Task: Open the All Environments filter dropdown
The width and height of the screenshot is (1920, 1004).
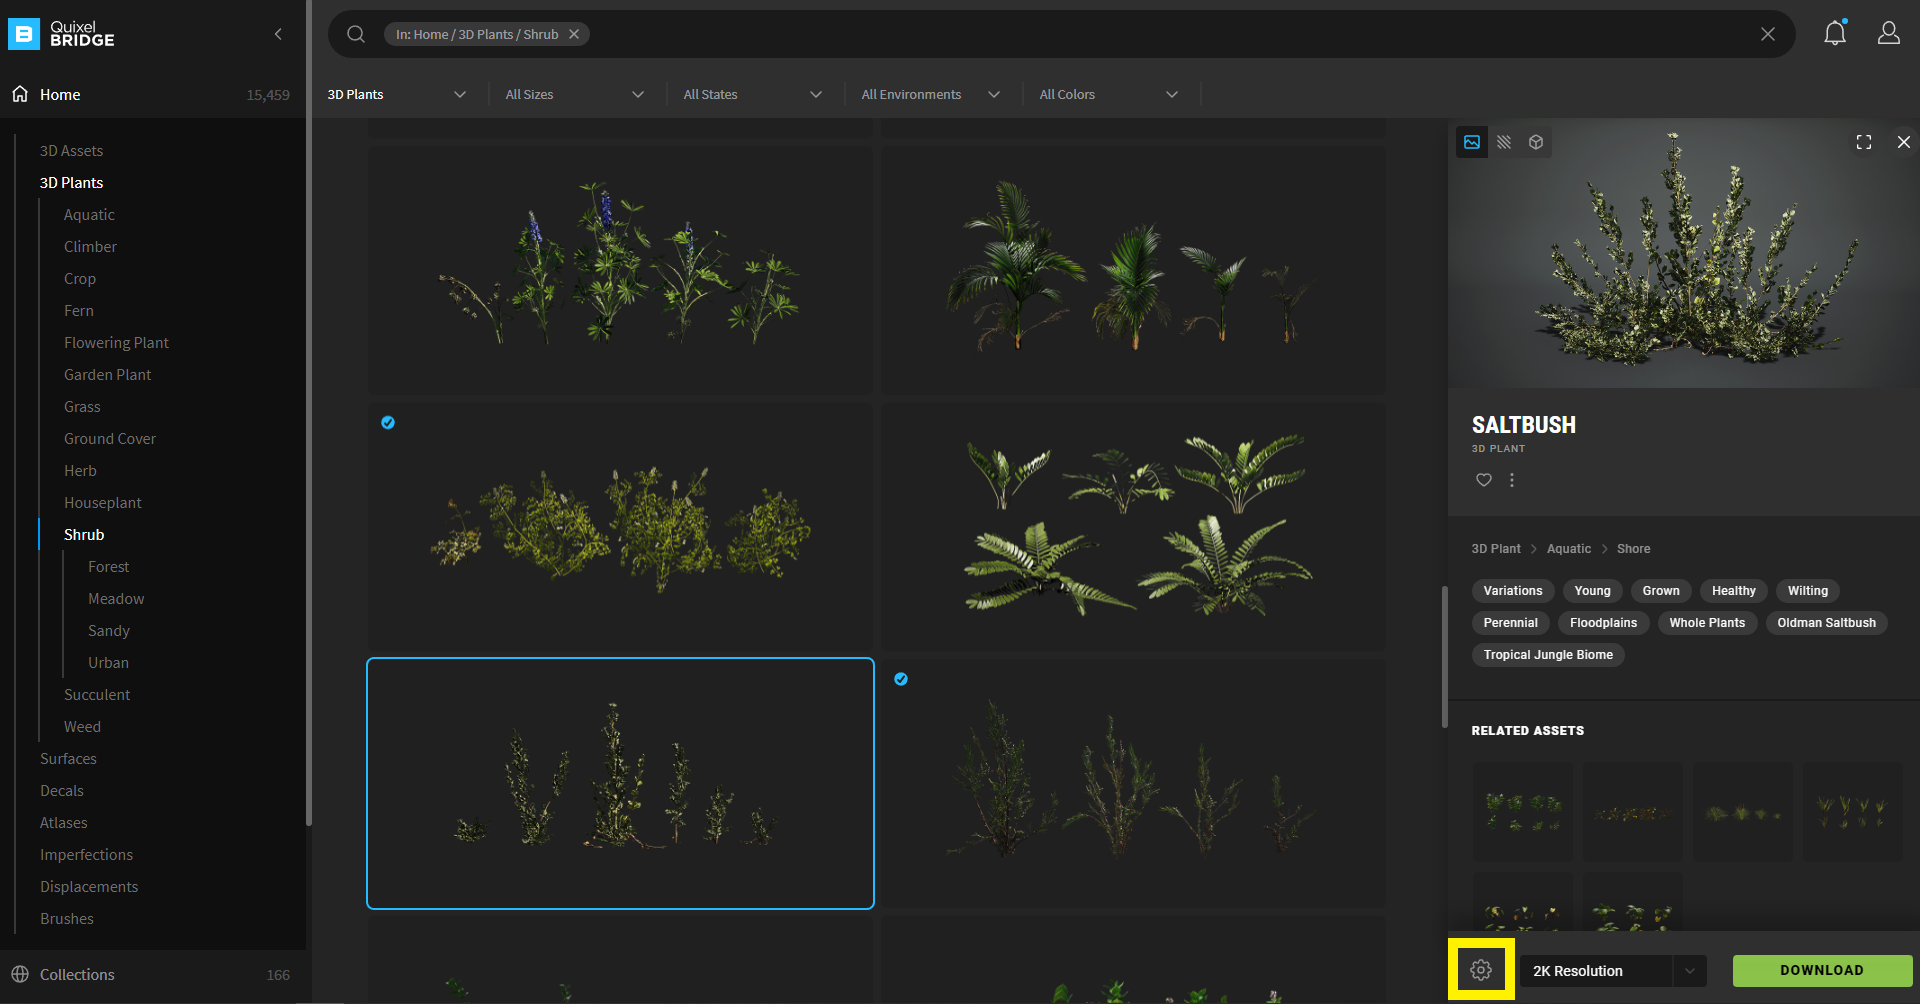Action: point(931,94)
